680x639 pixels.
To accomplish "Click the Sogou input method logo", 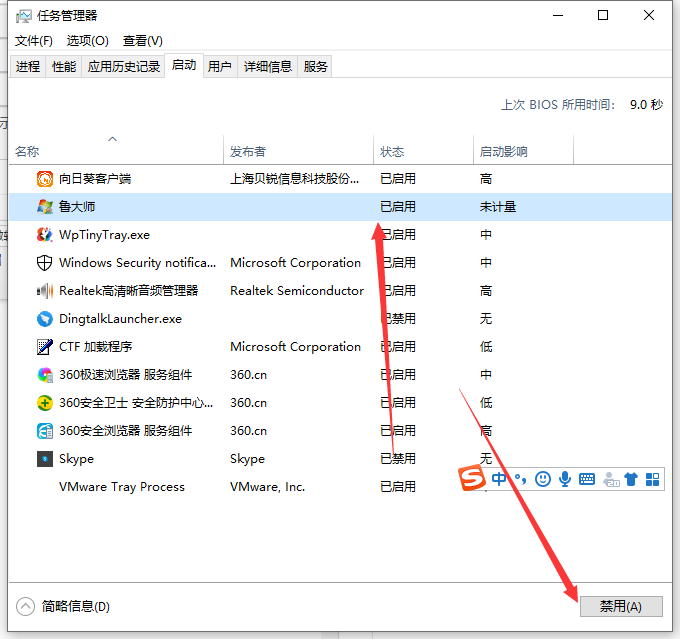I will click(472, 479).
